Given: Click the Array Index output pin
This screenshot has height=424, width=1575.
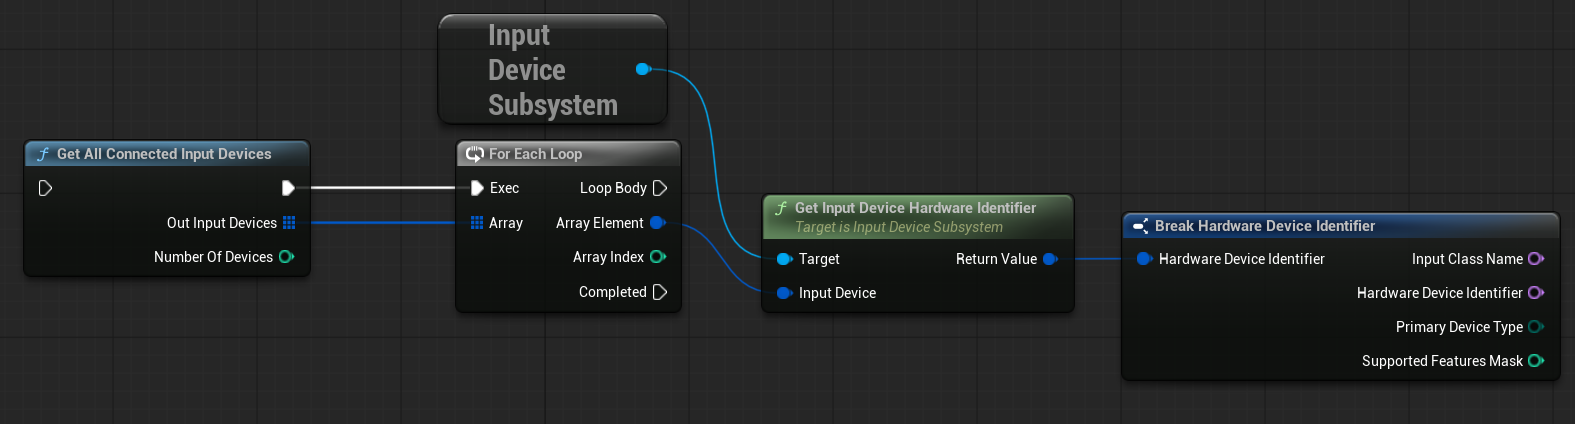Looking at the screenshot, I should click(x=657, y=257).
